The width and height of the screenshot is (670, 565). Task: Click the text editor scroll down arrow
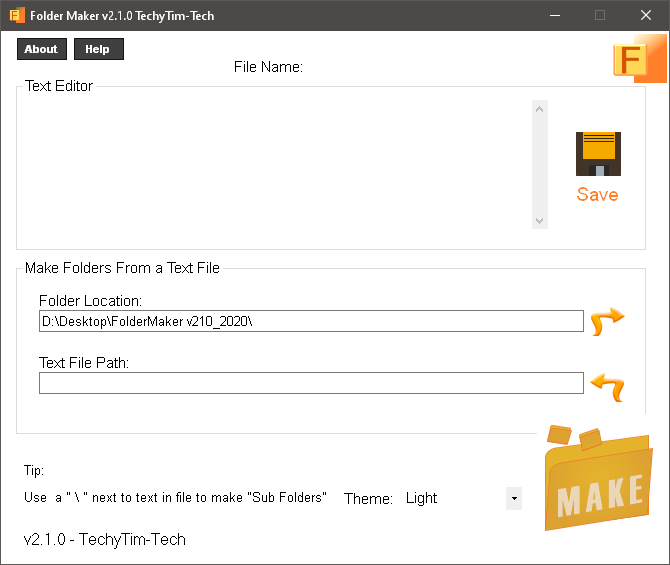click(540, 221)
